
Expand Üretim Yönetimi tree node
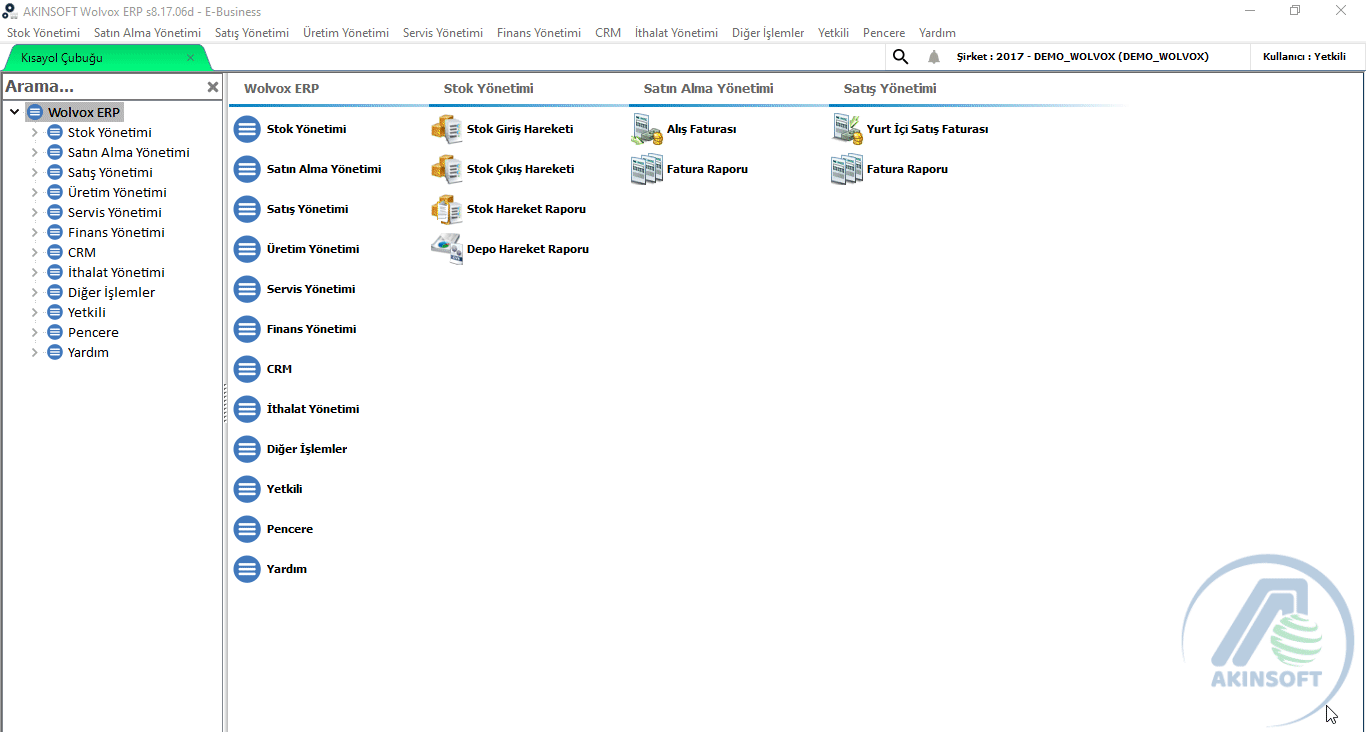[34, 192]
